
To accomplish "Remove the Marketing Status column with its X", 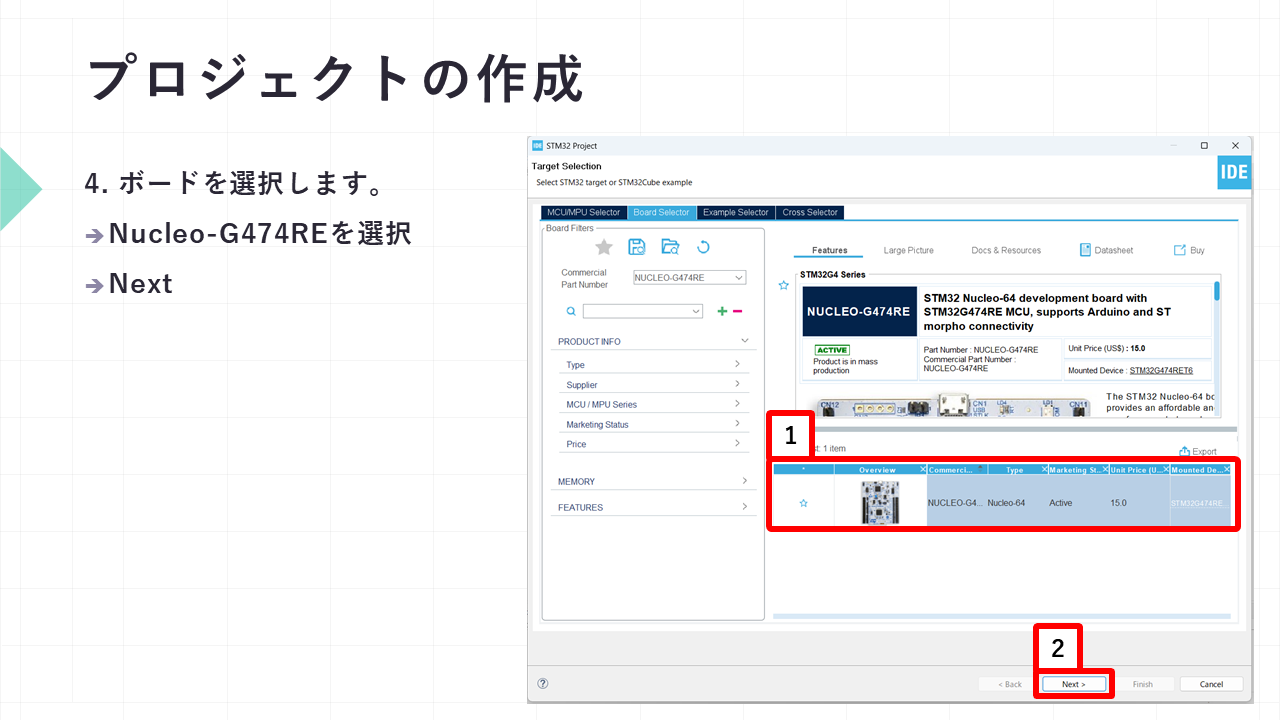I will point(1105,469).
